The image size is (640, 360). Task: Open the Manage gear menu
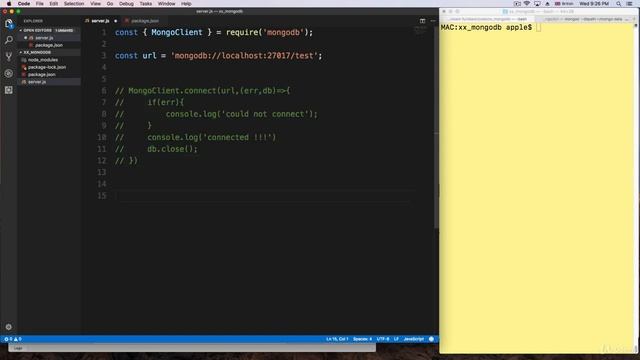pyautogui.click(x=9, y=327)
